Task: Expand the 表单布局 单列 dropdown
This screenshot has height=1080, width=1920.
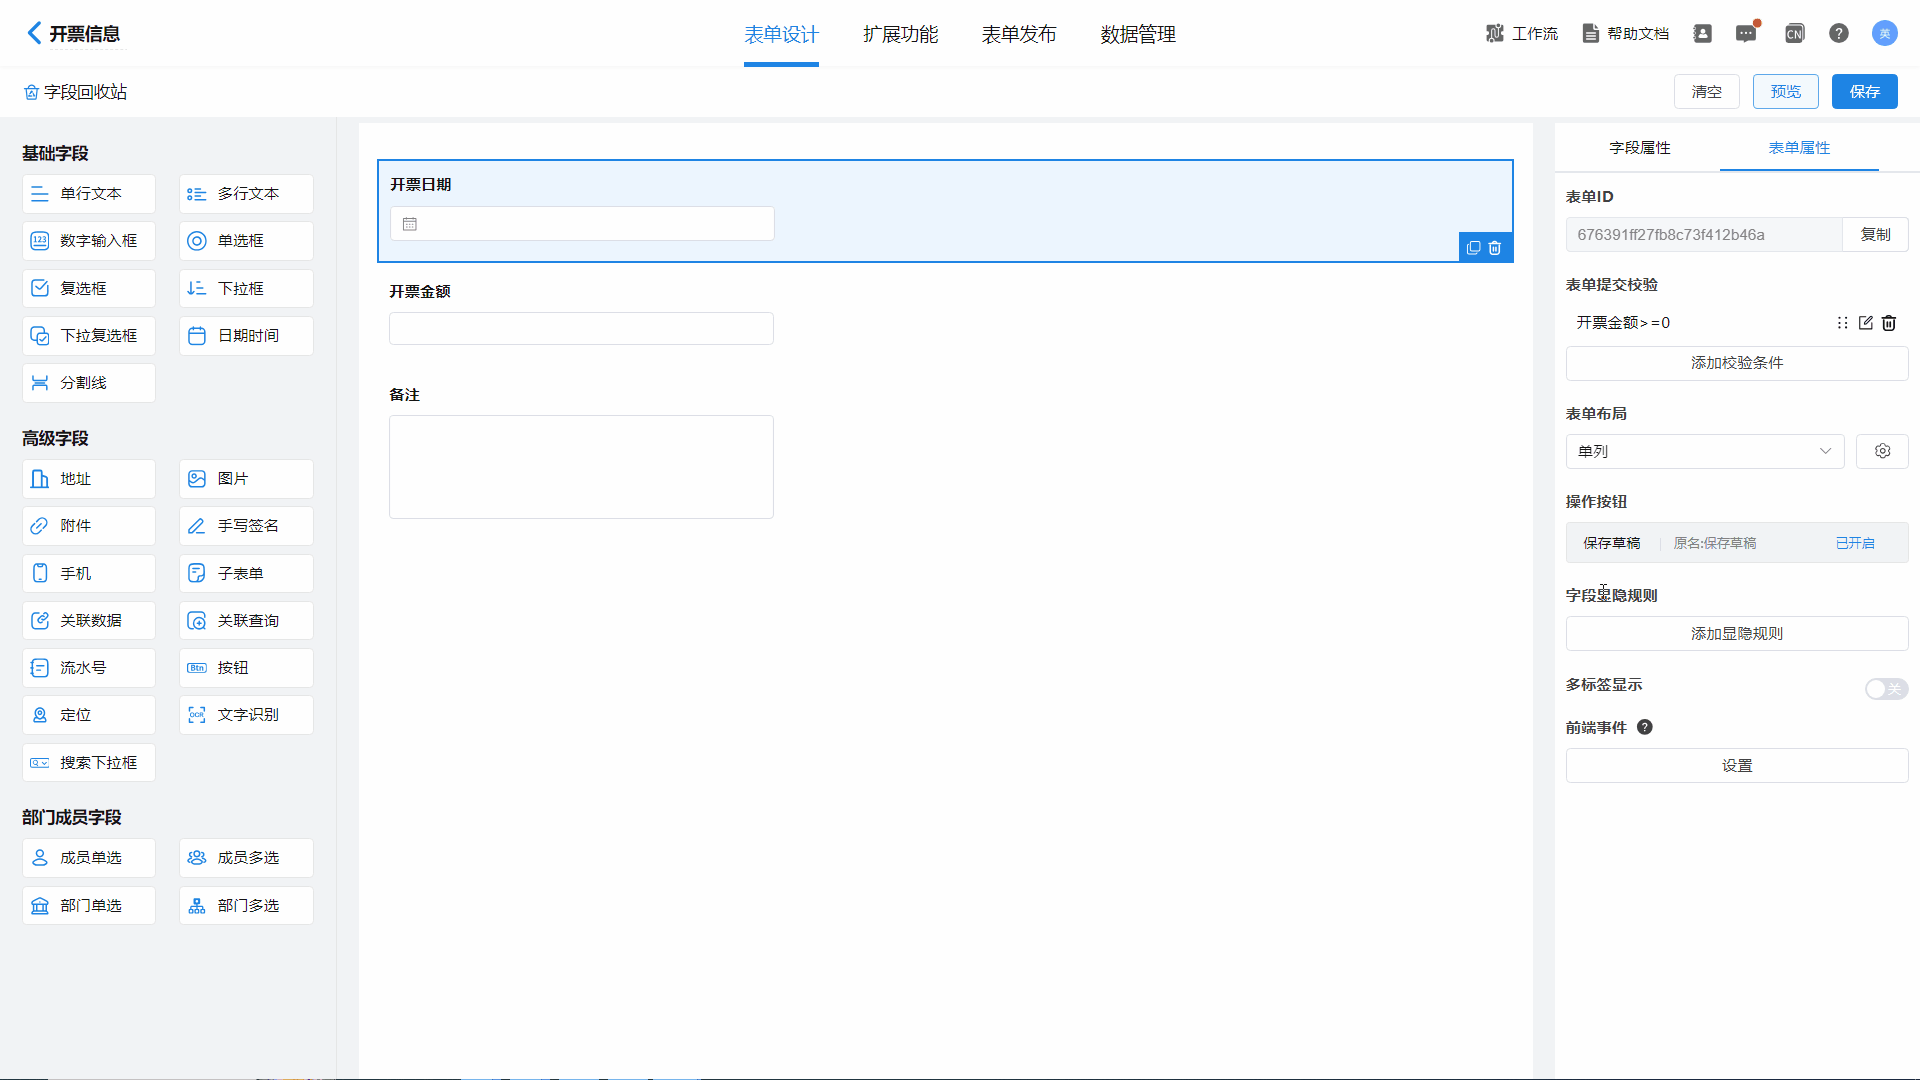Action: 1704,451
